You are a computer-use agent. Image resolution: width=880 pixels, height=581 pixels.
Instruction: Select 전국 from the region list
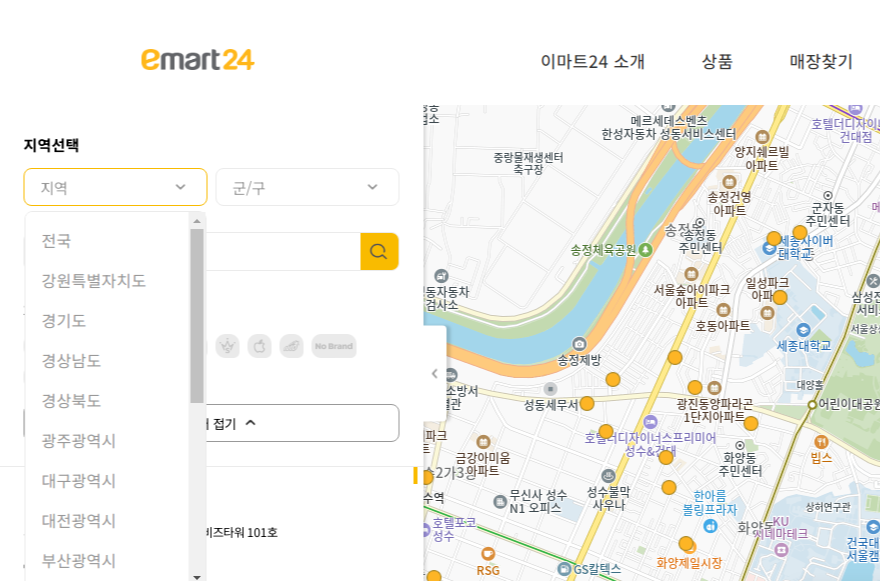(x=56, y=241)
